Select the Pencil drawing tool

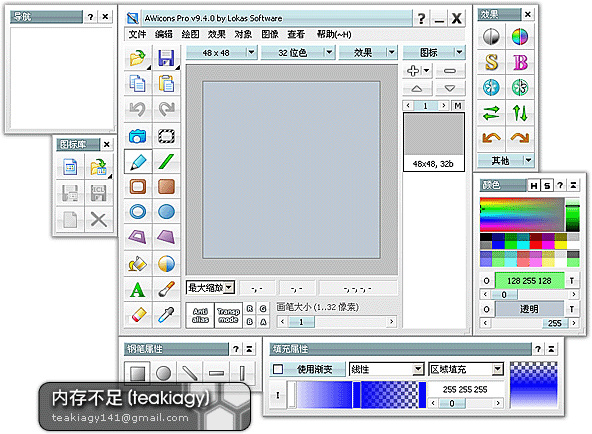click(x=138, y=162)
